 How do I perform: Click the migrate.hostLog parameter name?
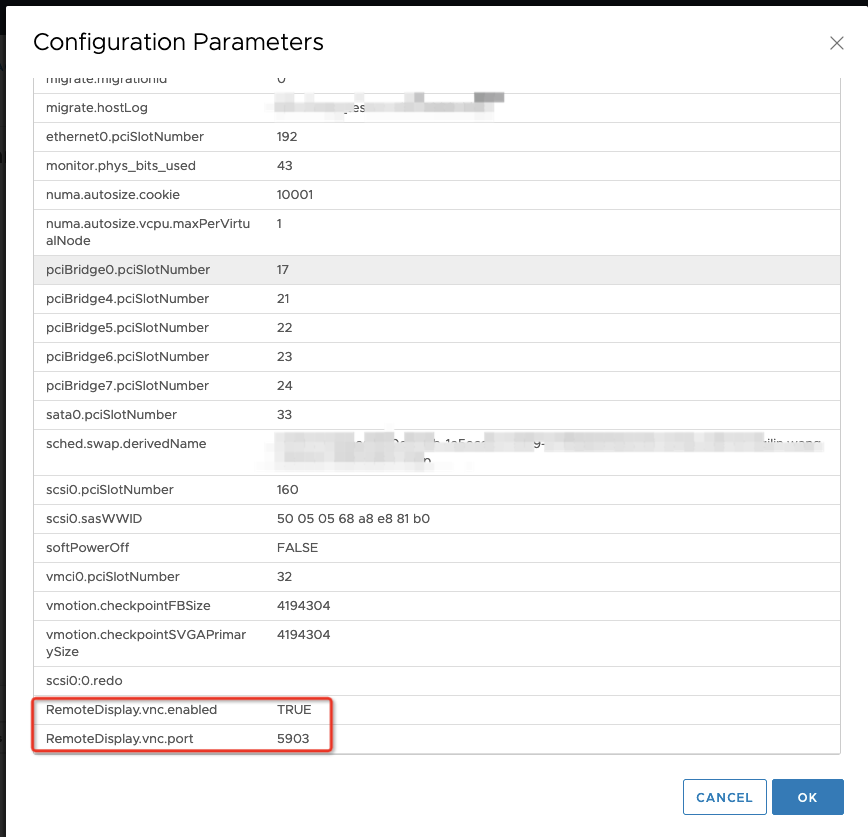[107, 107]
